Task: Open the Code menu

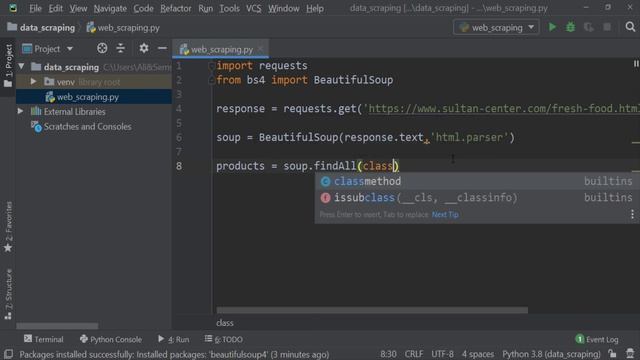Action: tap(143, 8)
